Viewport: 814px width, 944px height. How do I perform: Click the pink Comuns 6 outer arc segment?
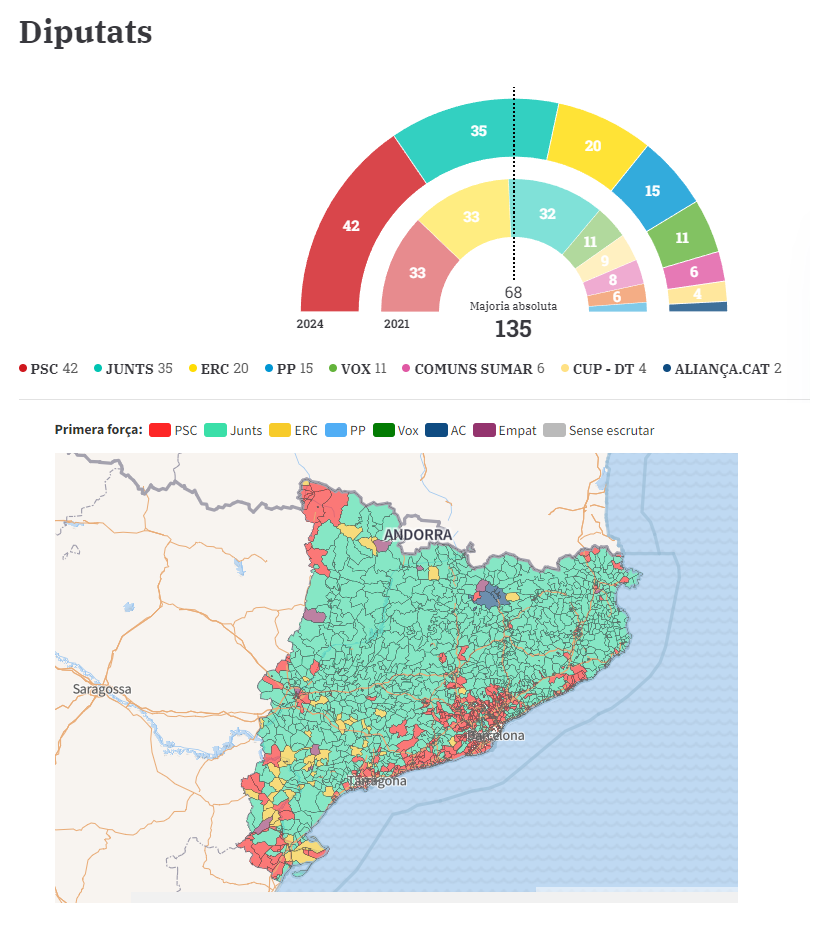coord(694,271)
